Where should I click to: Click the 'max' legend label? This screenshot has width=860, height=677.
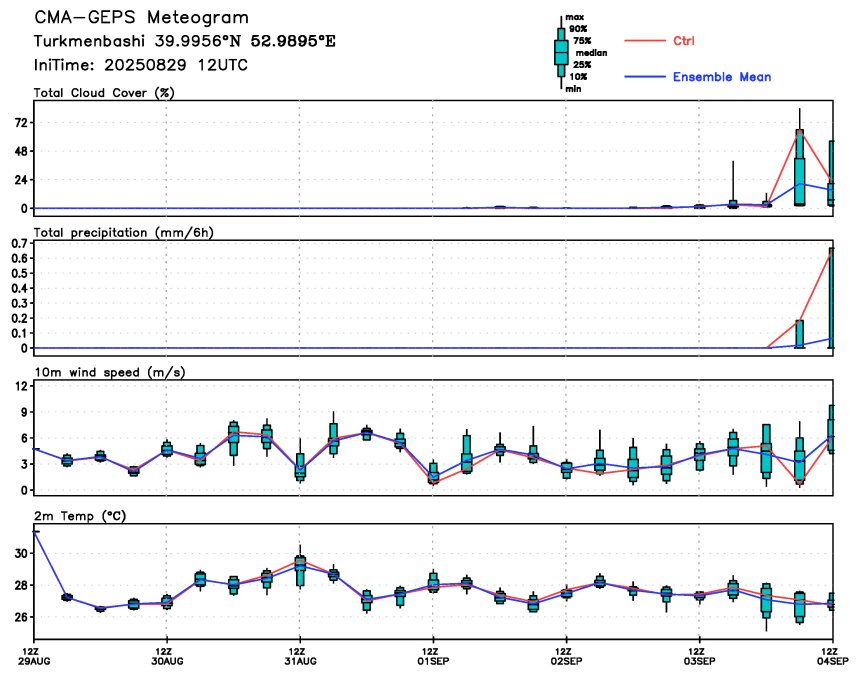point(574,17)
